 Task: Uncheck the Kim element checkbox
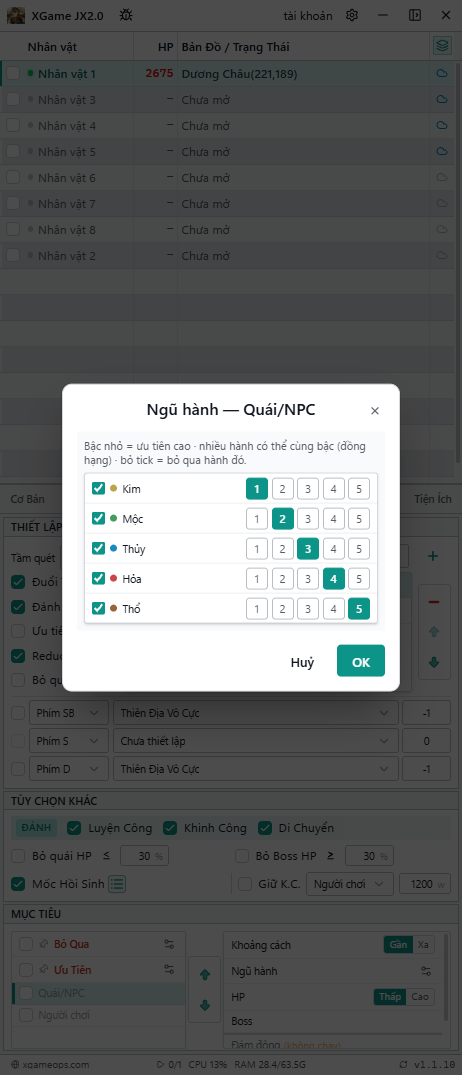tap(99, 489)
